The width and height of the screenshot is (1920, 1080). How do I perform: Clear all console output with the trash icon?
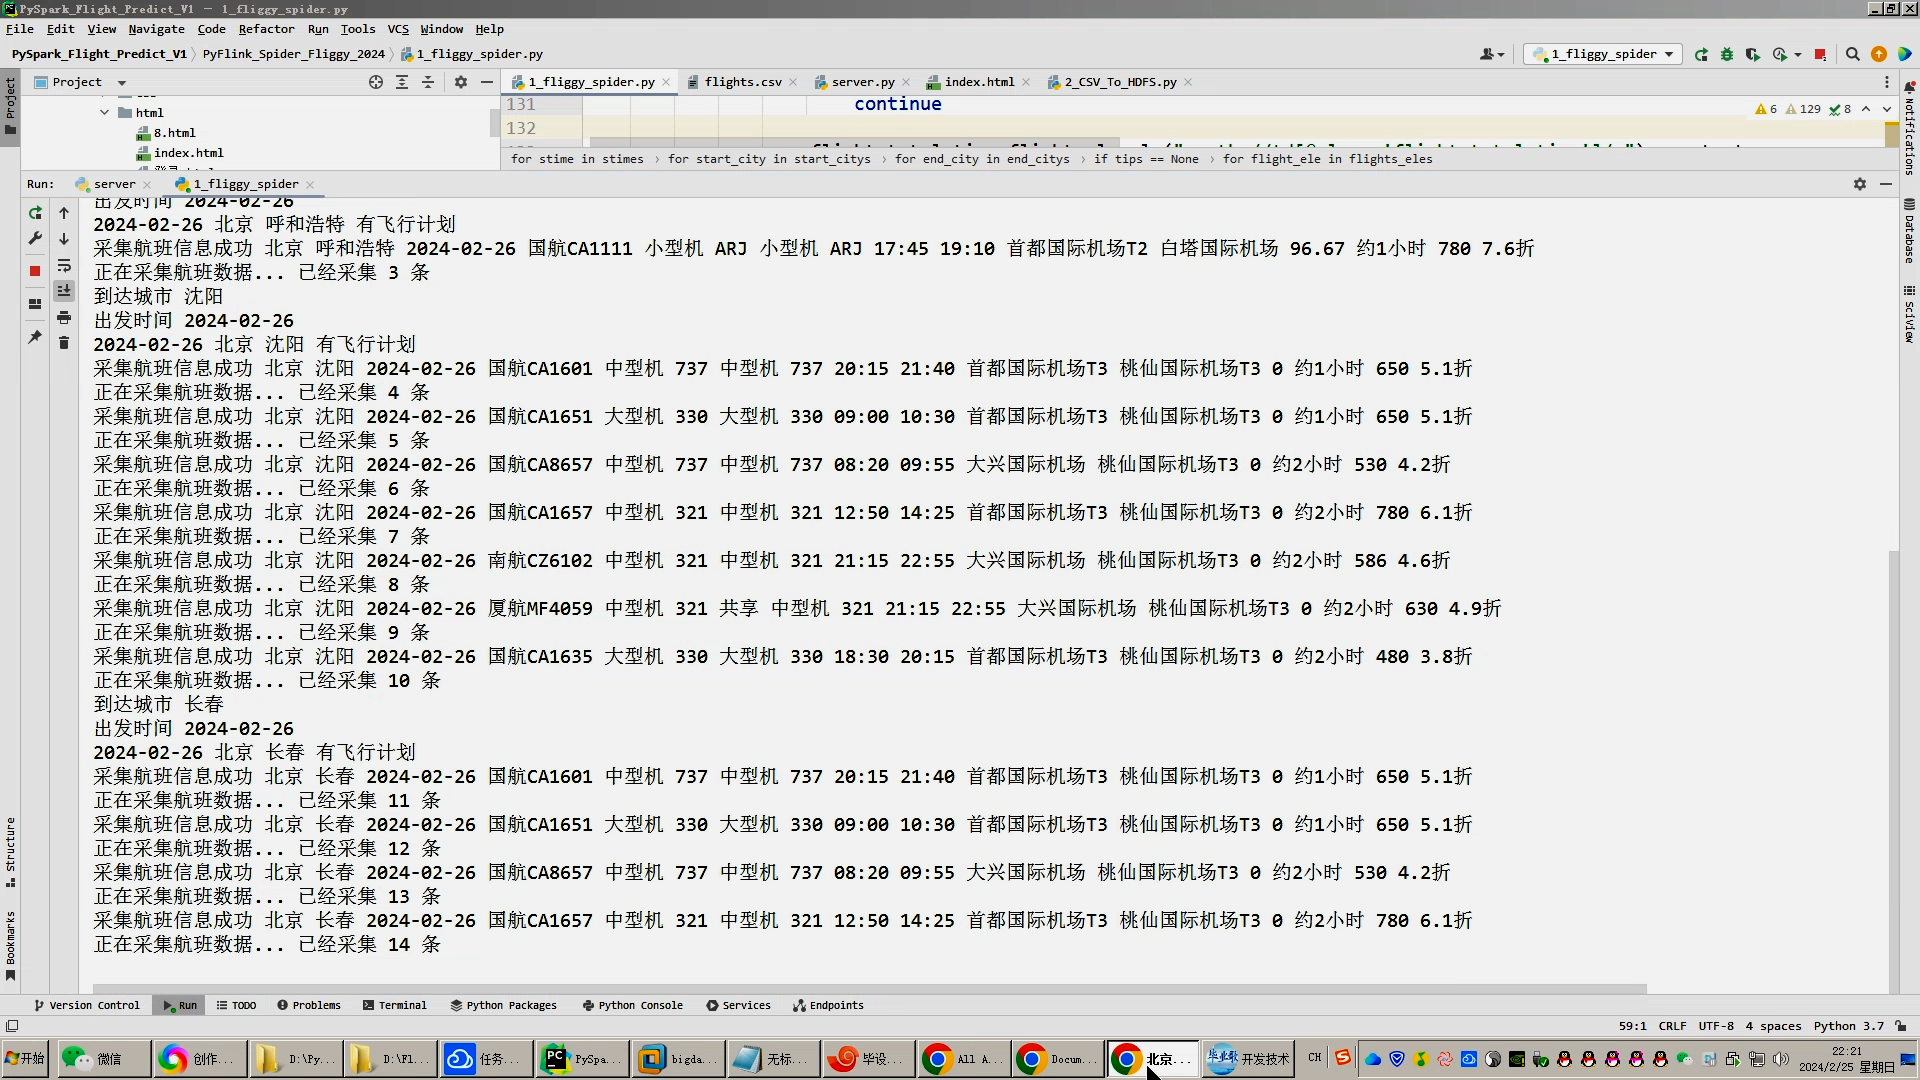click(64, 343)
